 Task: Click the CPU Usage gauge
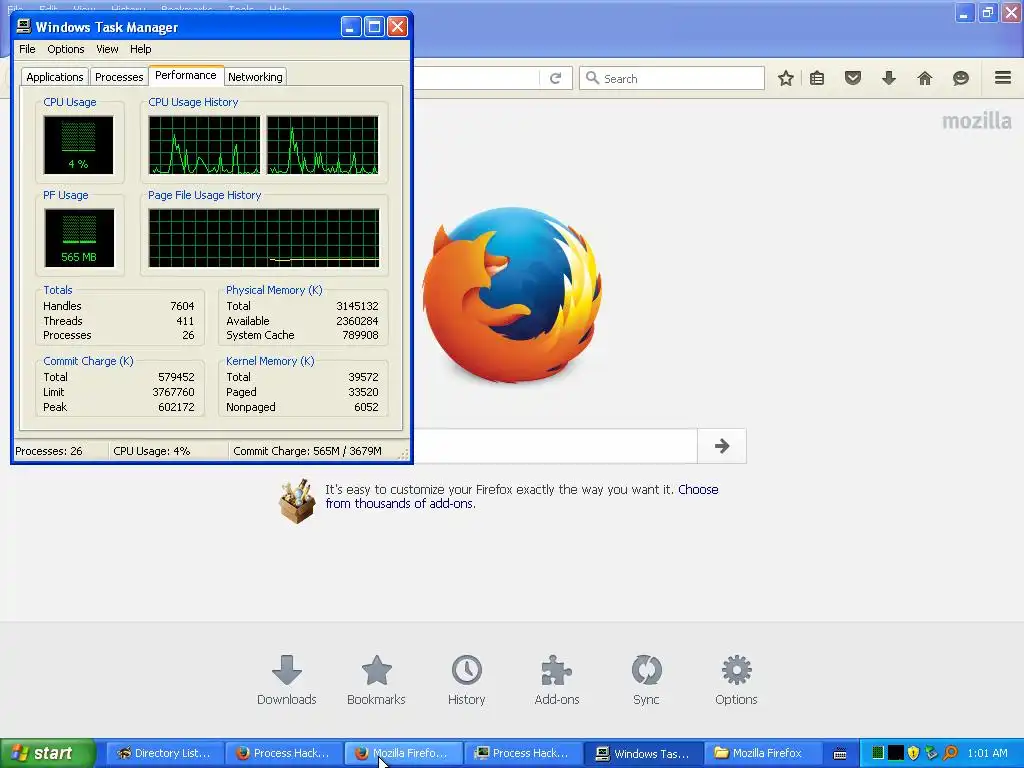coord(78,145)
